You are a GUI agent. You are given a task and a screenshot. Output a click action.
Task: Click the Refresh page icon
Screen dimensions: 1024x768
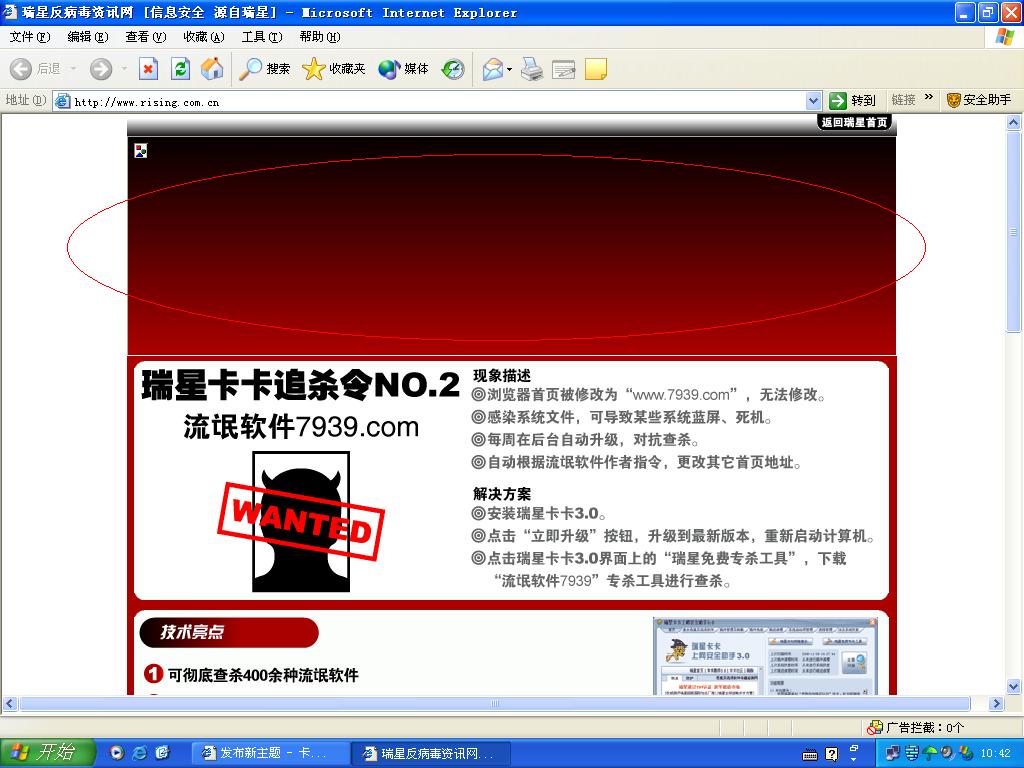point(180,69)
